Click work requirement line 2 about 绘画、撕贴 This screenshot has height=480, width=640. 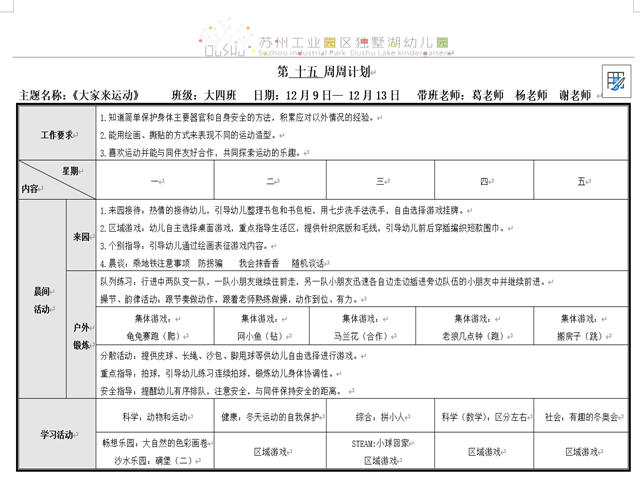pyautogui.click(x=189, y=135)
